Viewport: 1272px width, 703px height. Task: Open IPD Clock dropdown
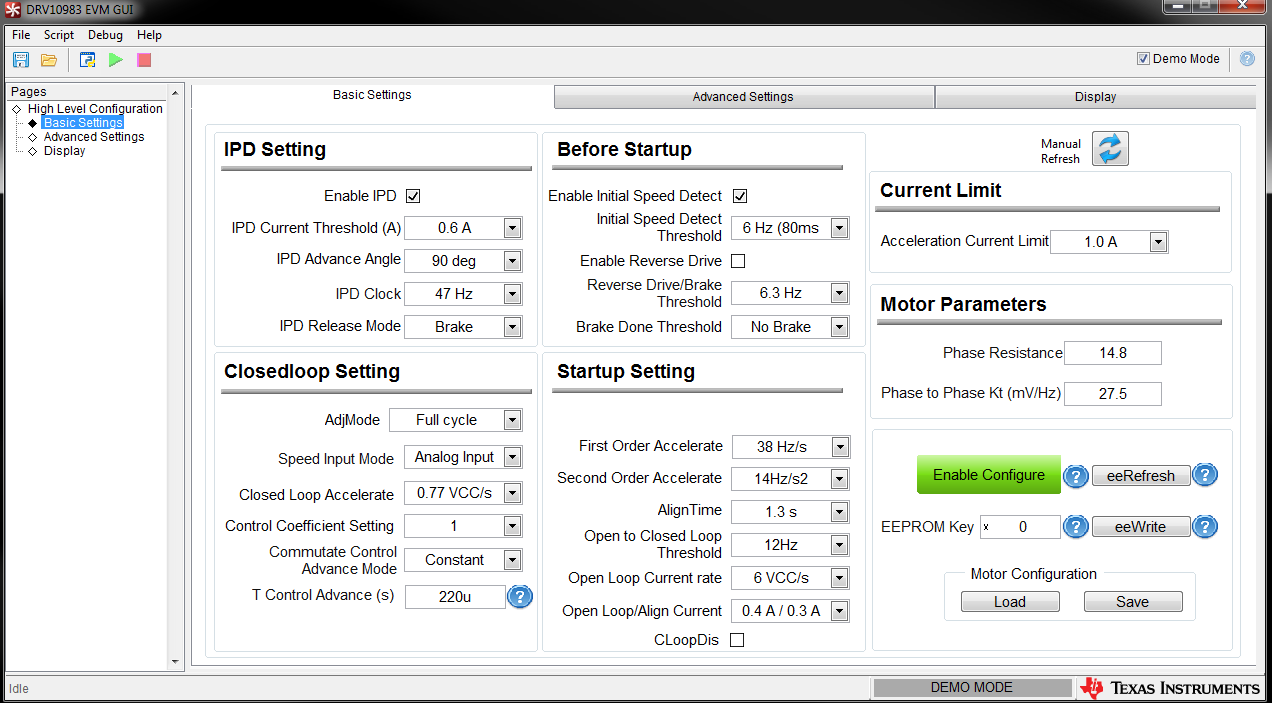coord(463,294)
